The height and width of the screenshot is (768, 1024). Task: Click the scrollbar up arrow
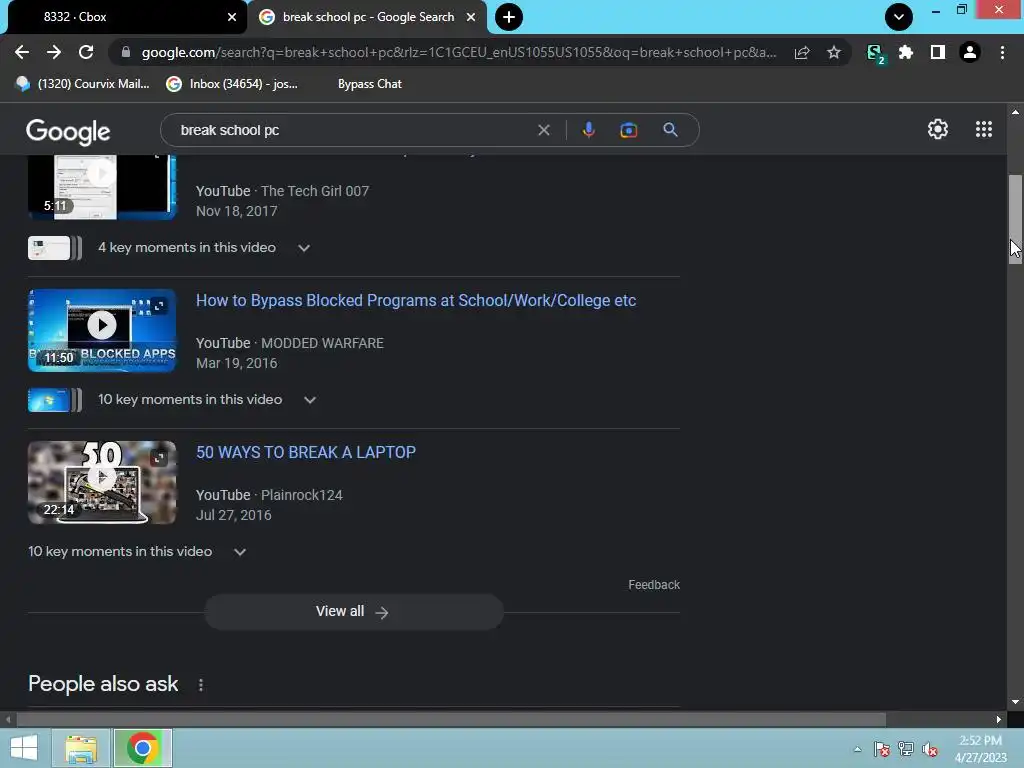coord(1015,112)
